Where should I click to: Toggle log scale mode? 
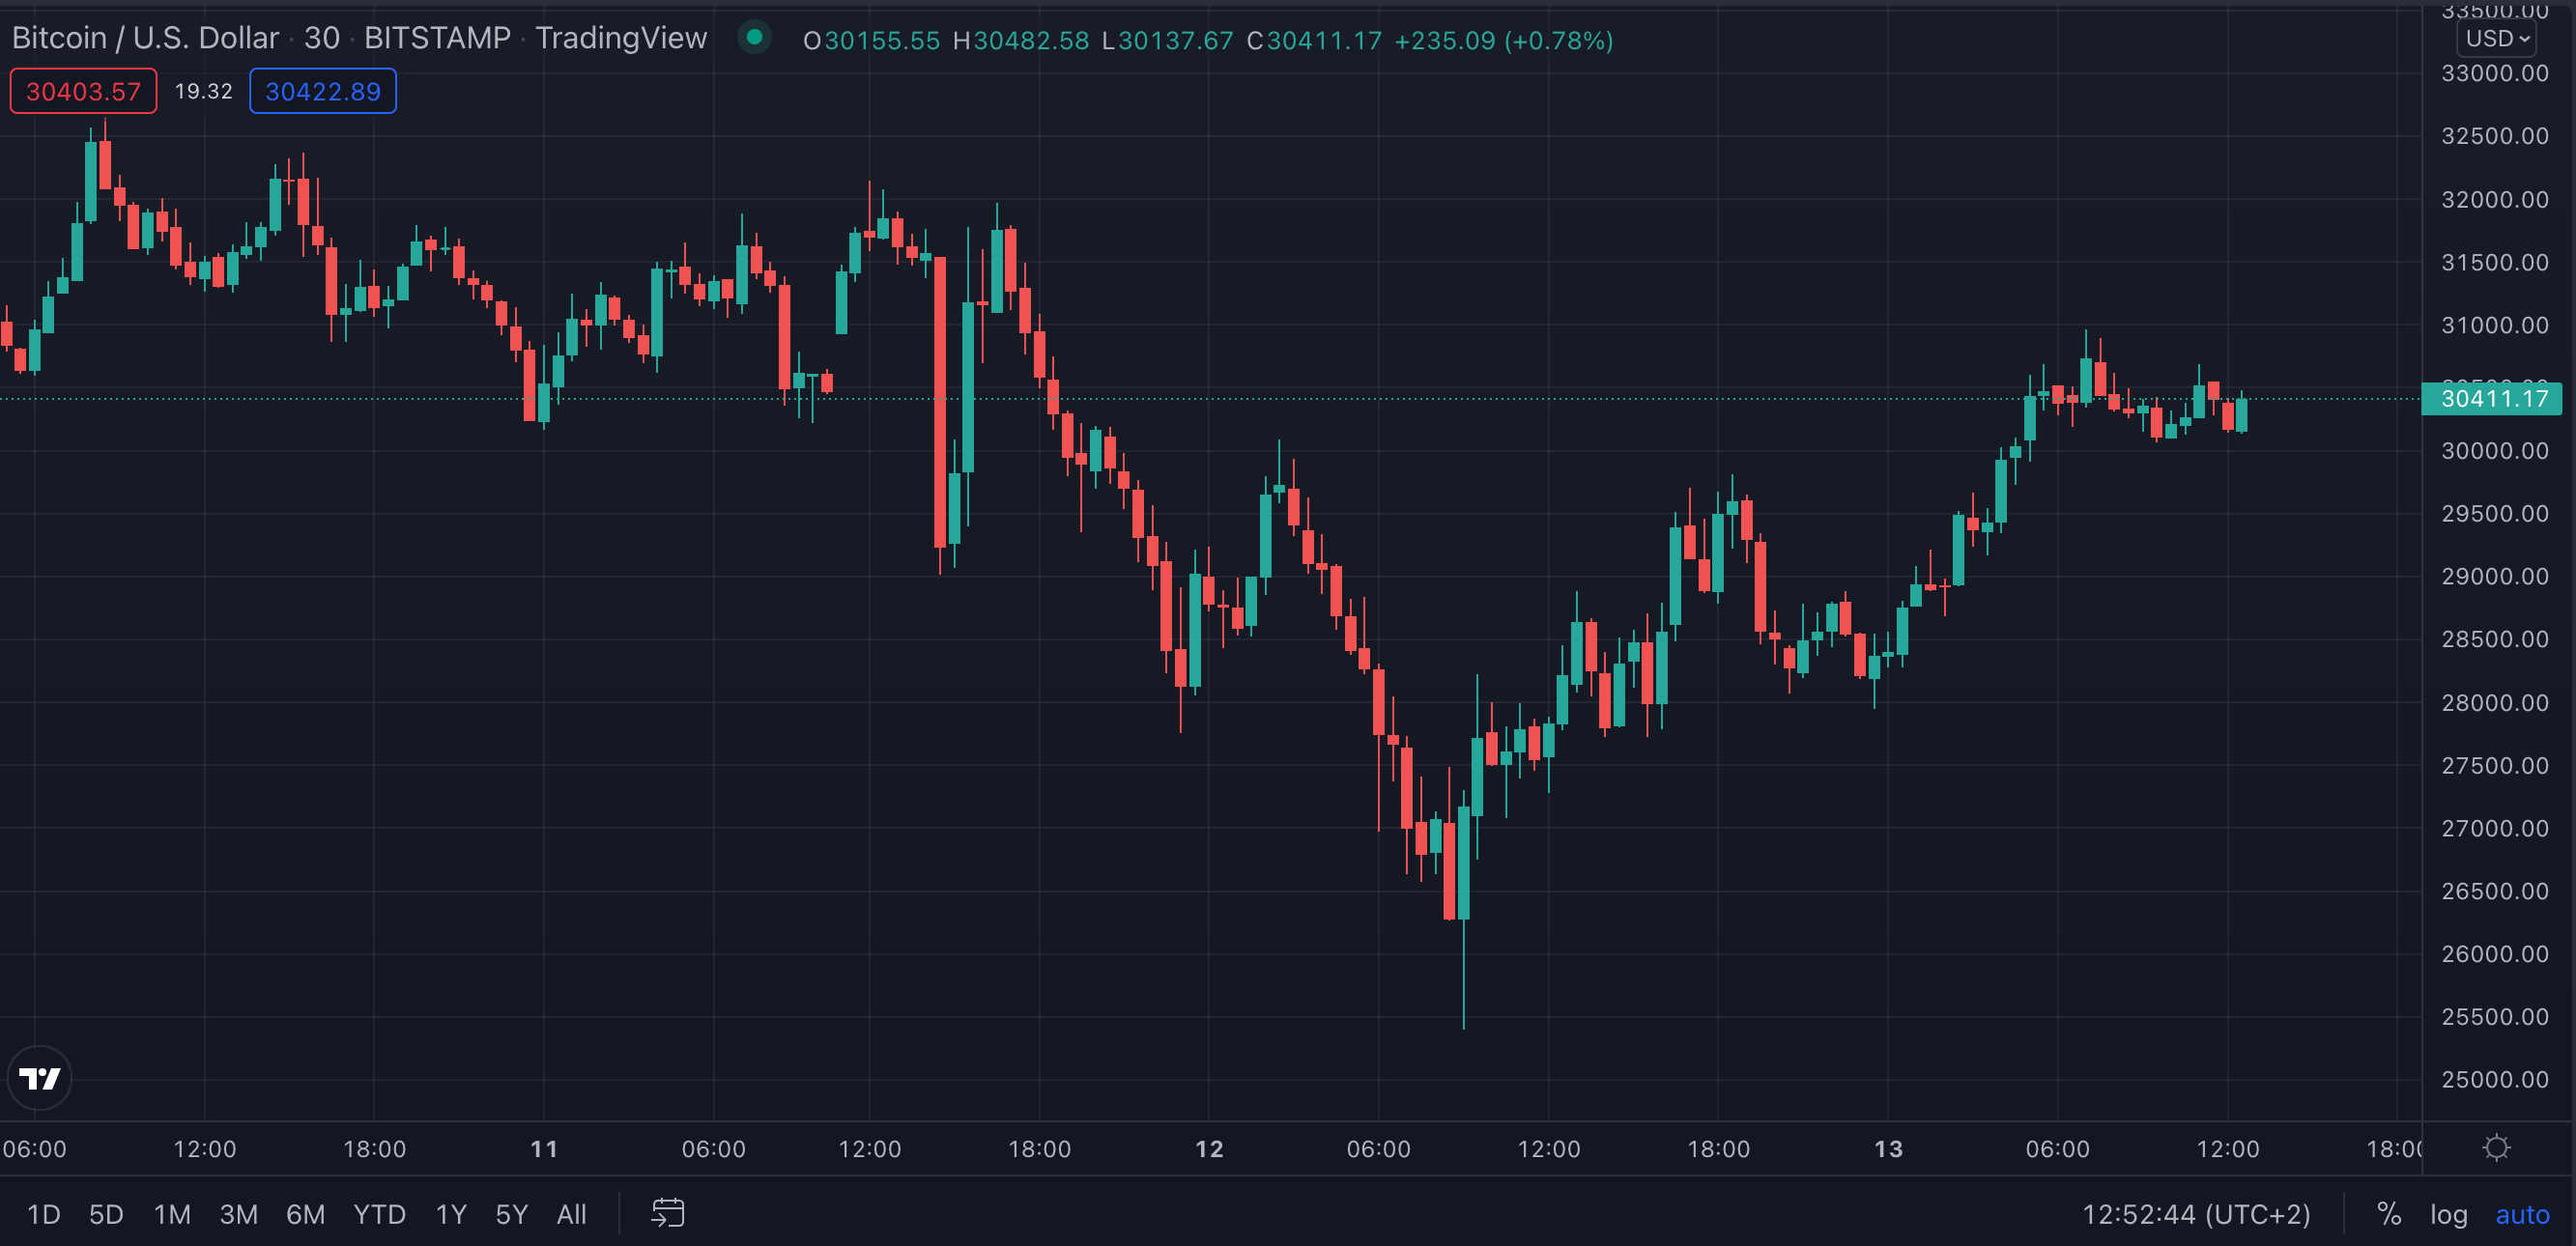pos(2448,1214)
